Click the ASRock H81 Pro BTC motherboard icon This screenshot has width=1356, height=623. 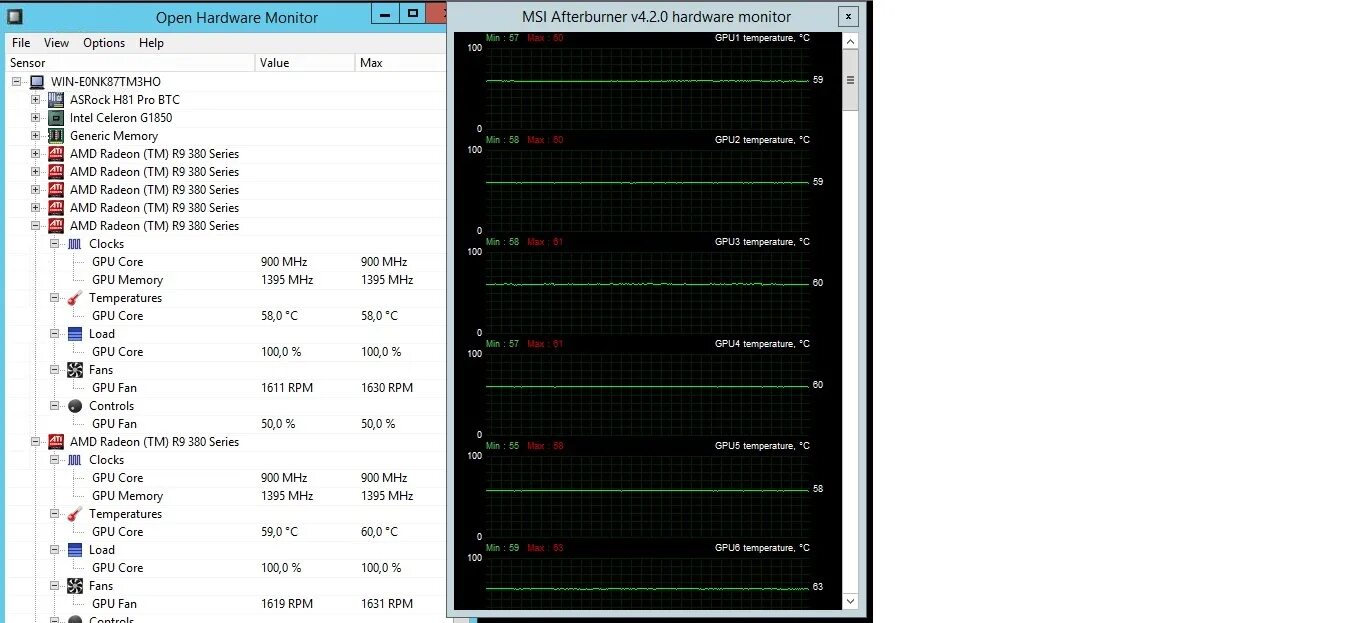(x=56, y=100)
